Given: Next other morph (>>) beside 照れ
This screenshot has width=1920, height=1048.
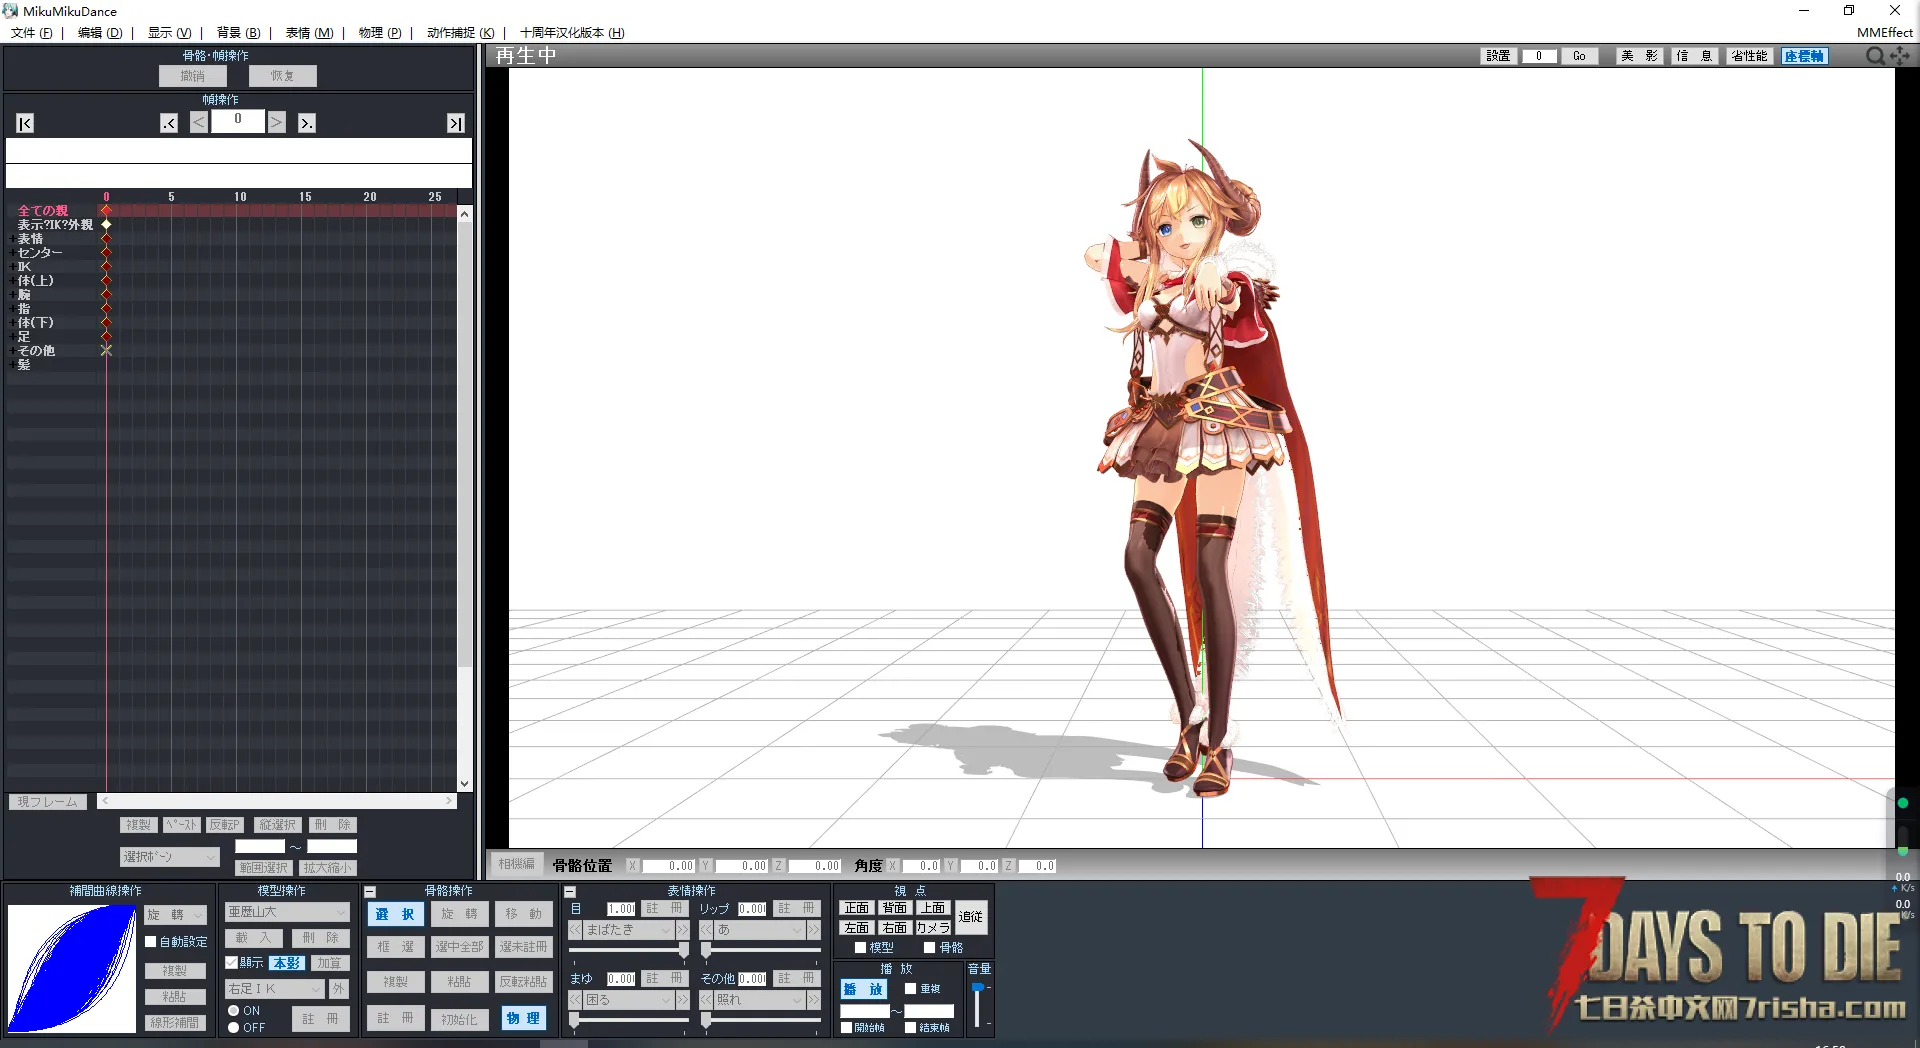Looking at the screenshot, I should [x=814, y=1000].
